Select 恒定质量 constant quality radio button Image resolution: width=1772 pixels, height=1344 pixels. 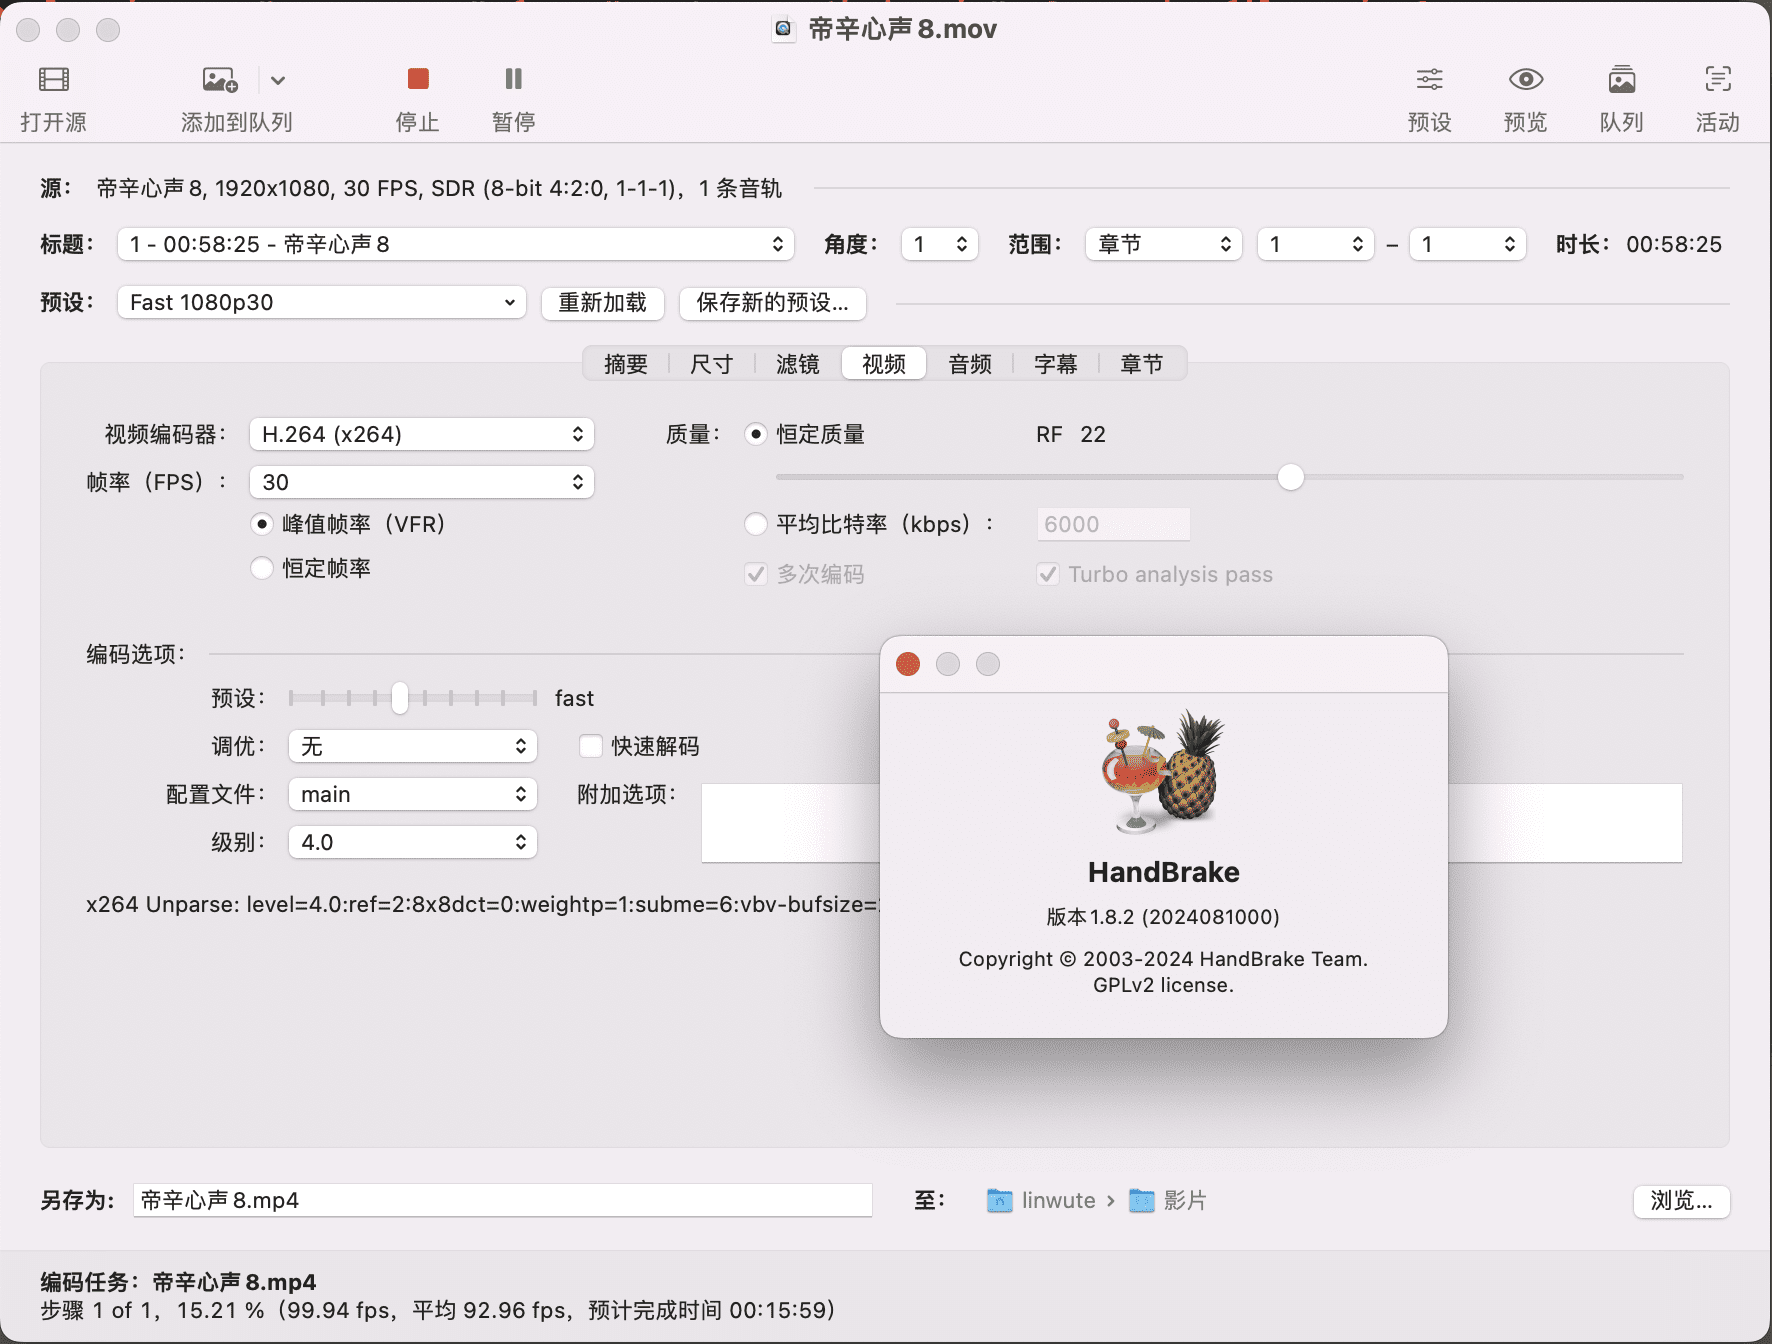coord(756,434)
